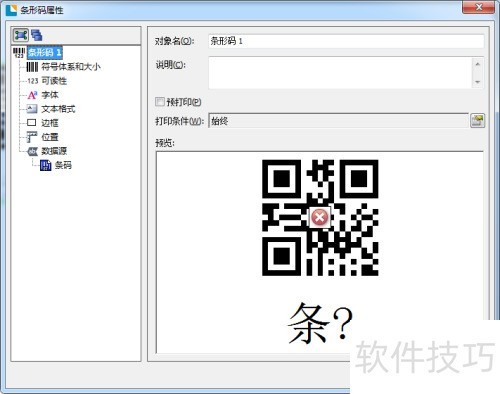
Task: Click the font A icon beside 字体
Action: 32,95
